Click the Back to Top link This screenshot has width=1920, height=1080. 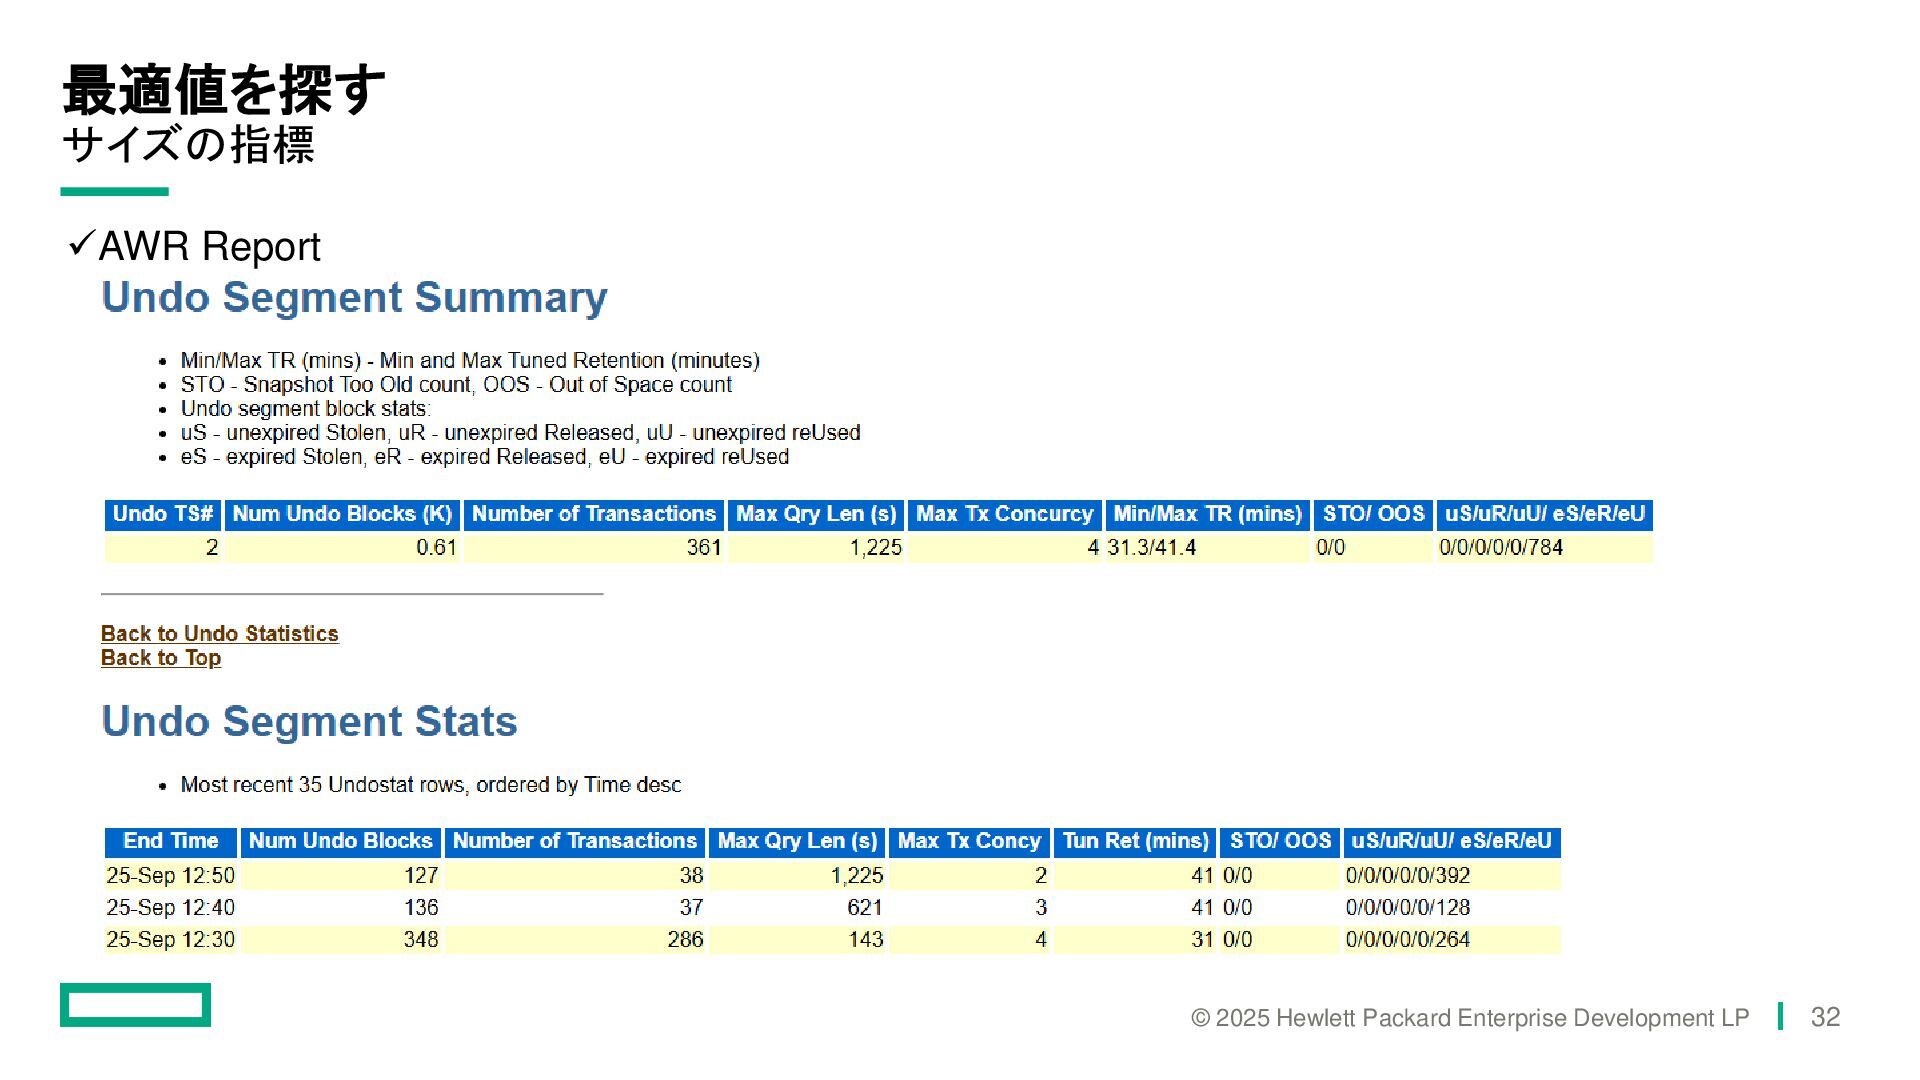click(x=161, y=658)
